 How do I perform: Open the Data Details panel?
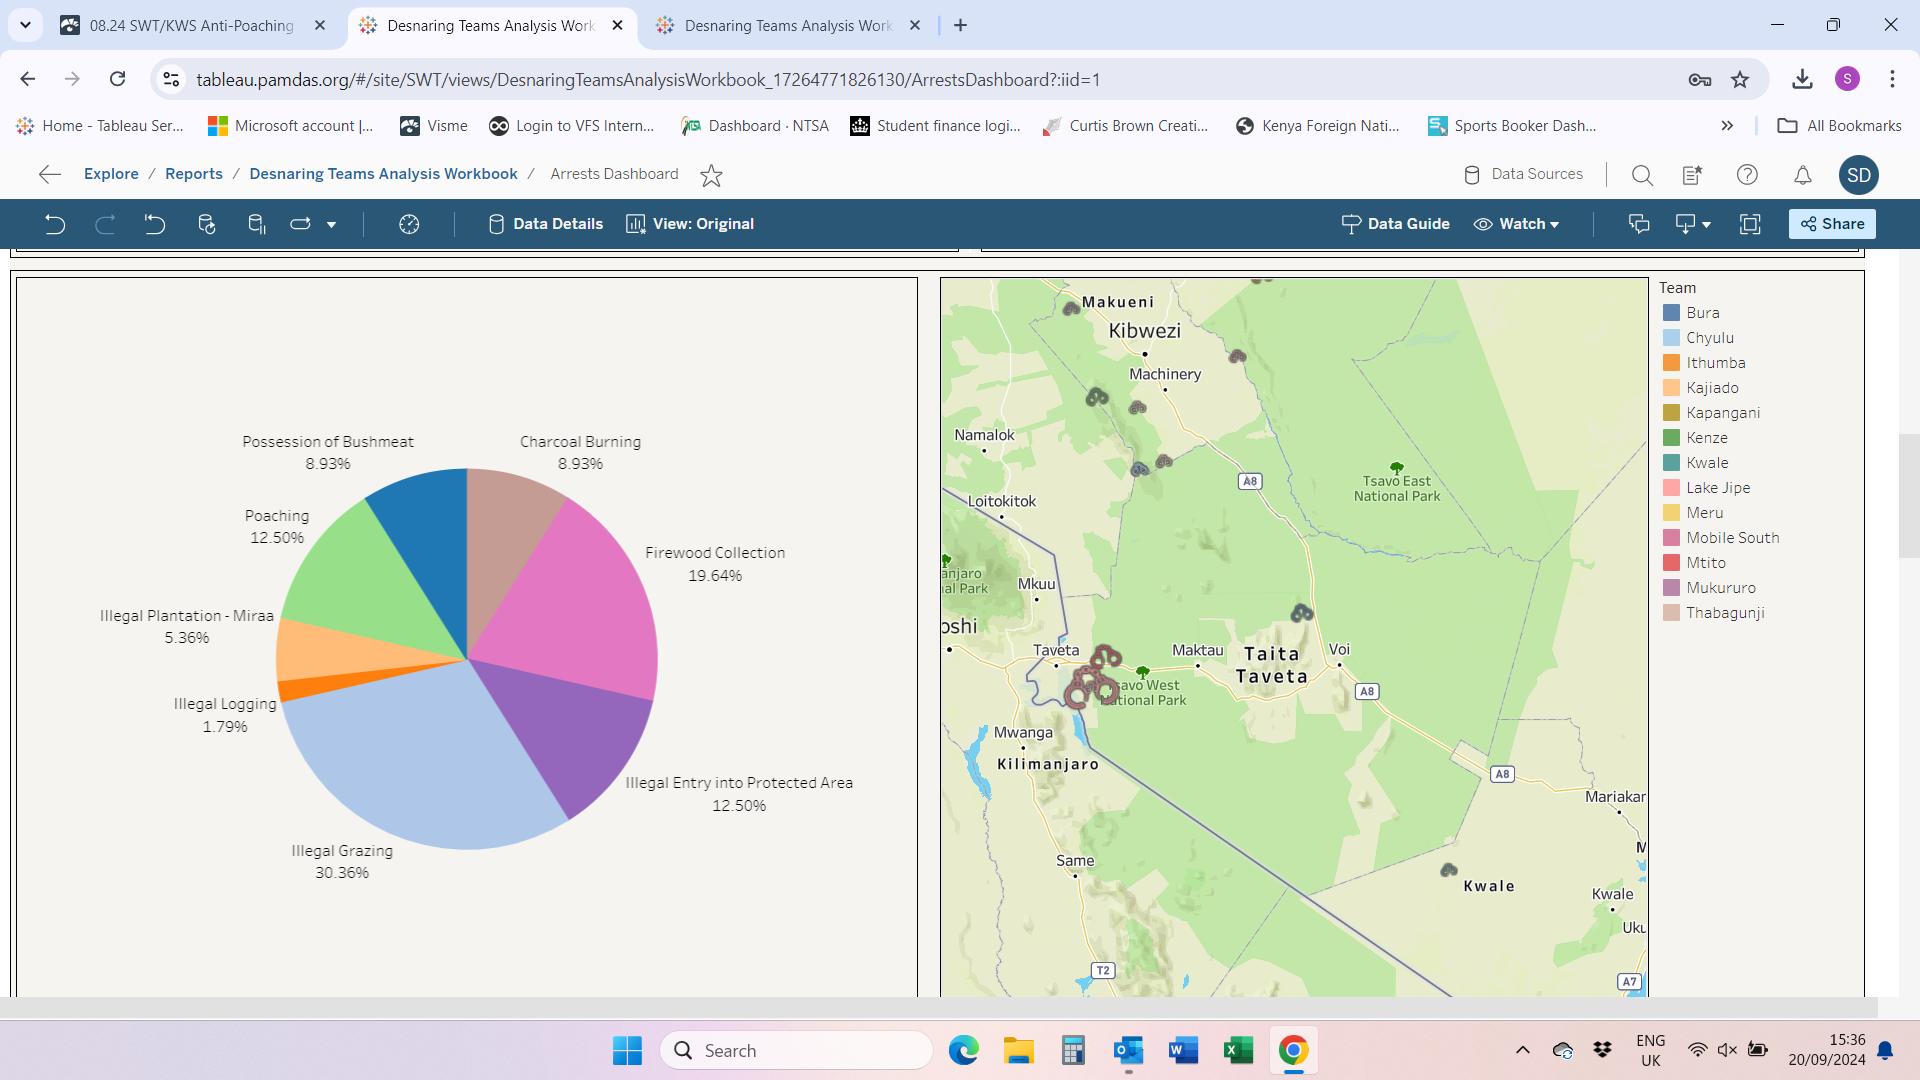[x=545, y=224]
